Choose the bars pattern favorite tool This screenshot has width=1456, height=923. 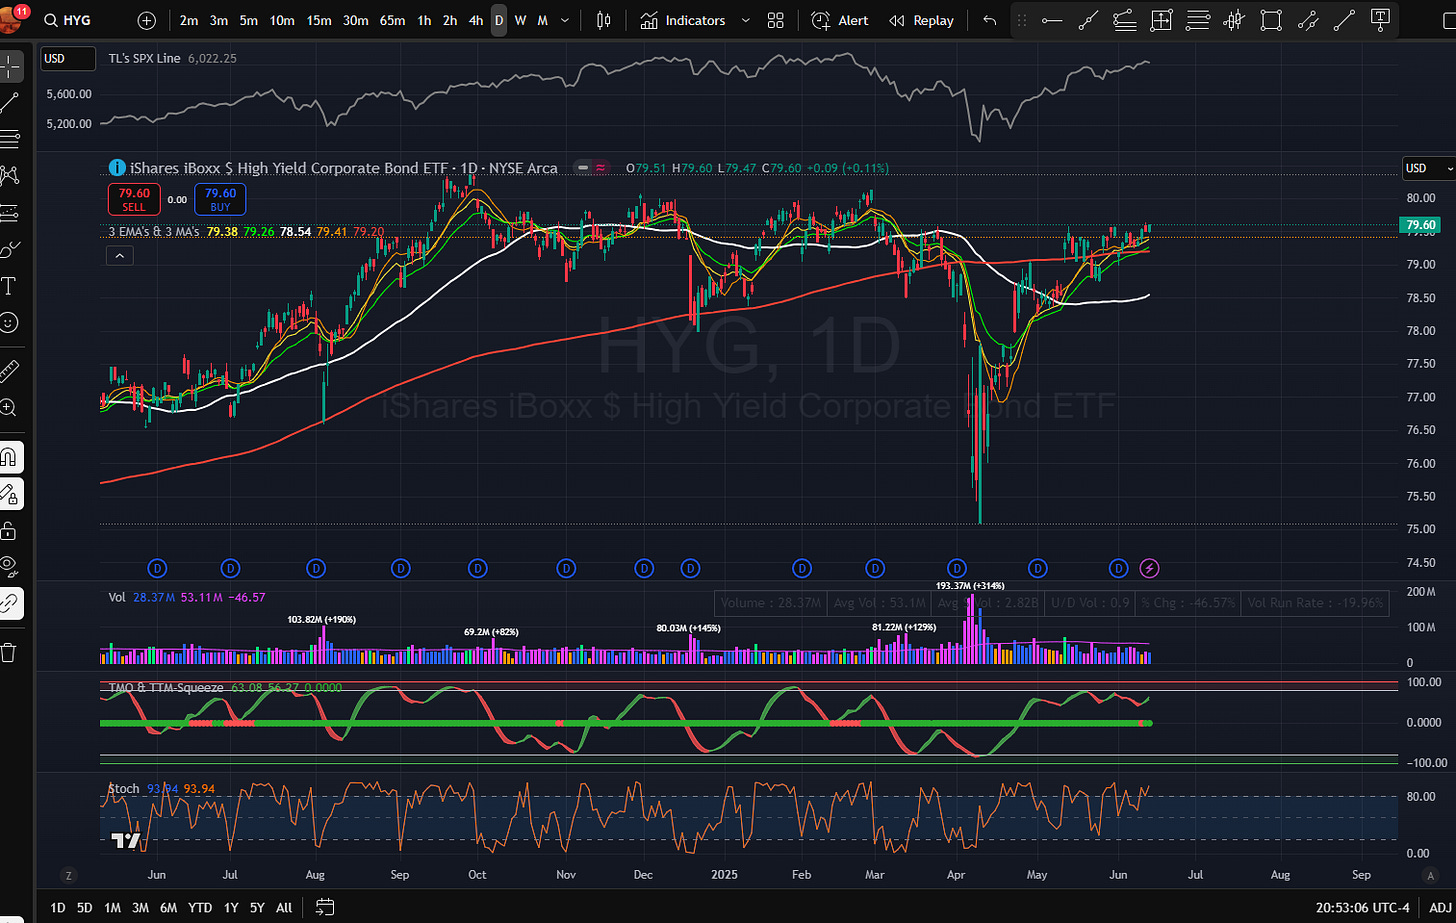coord(1234,19)
